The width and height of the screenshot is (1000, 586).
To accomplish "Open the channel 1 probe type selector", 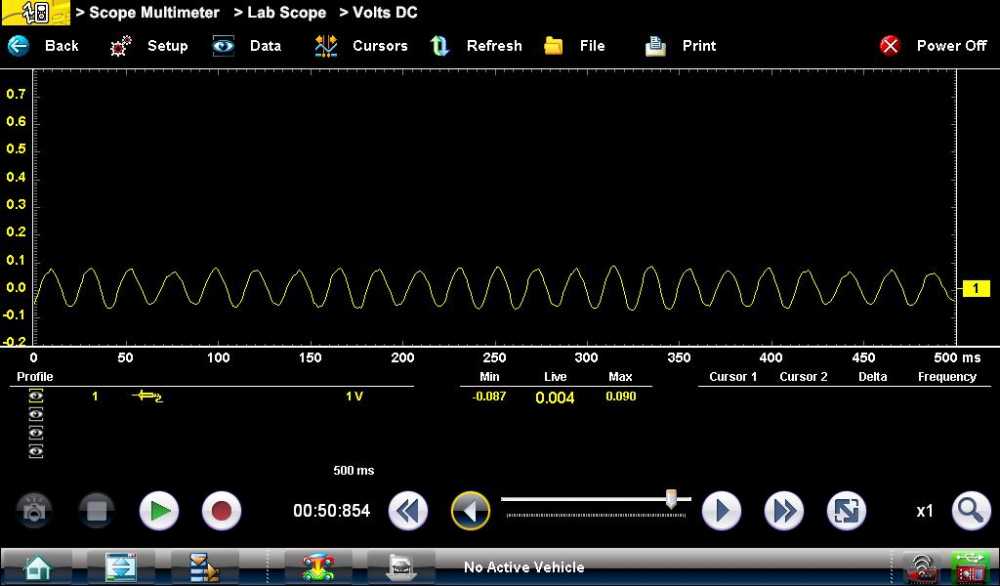I will [147, 397].
